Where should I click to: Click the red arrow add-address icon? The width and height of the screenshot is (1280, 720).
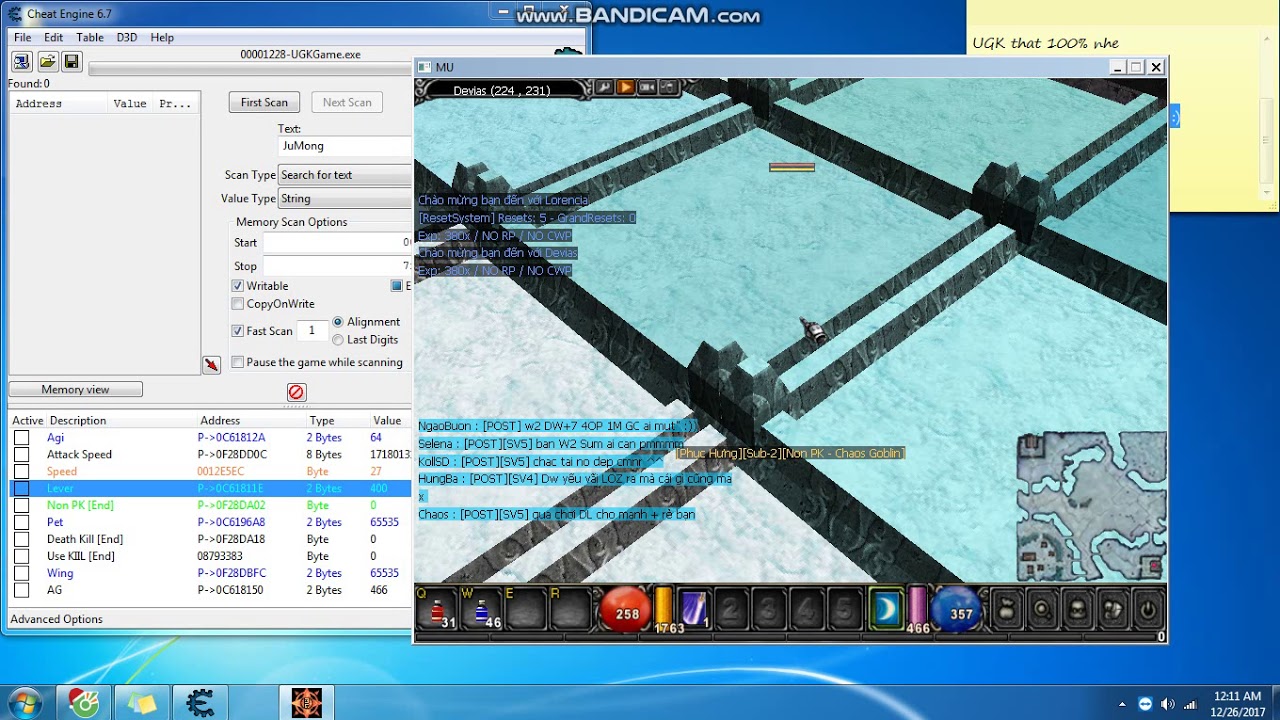coord(211,365)
